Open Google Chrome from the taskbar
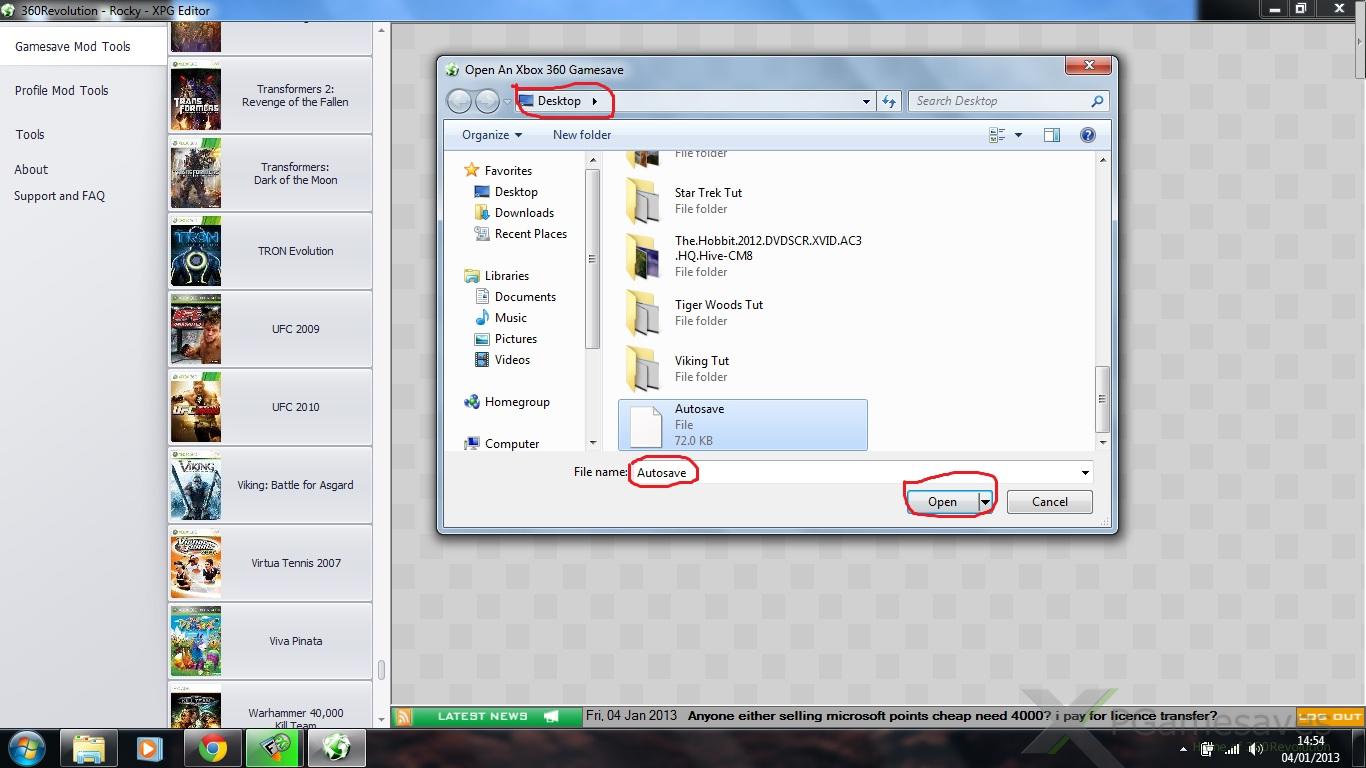 click(212, 748)
